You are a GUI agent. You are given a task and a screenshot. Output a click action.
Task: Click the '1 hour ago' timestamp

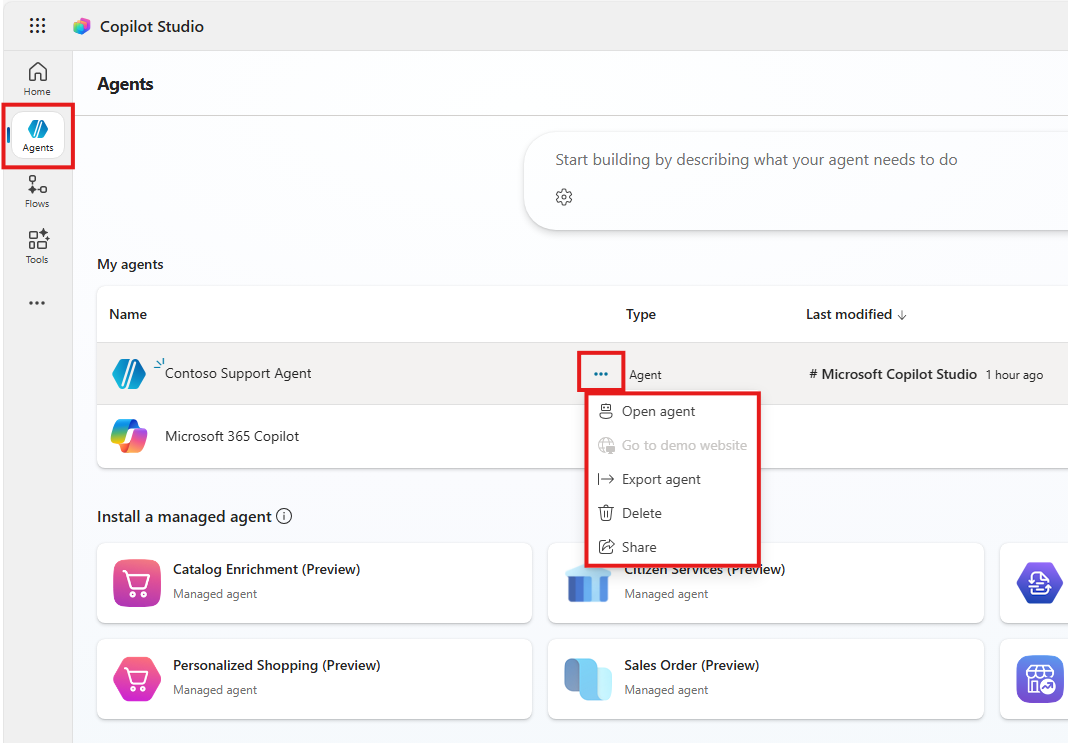click(x=1014, y=375)
